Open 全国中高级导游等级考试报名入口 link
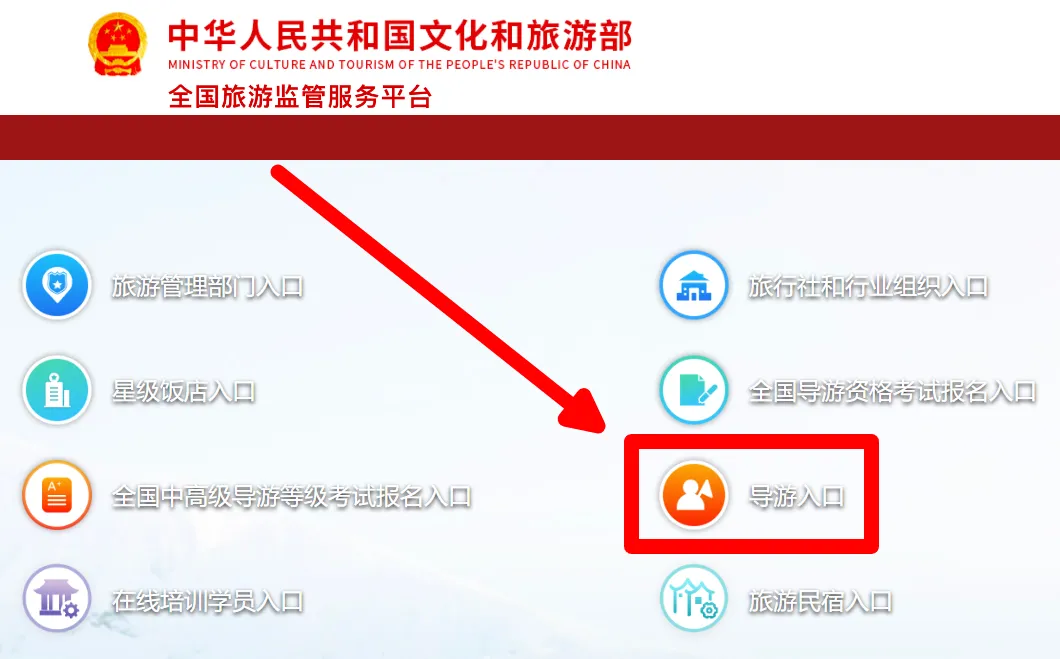Screen dimensions: 1060x659 tap(291, 497)
